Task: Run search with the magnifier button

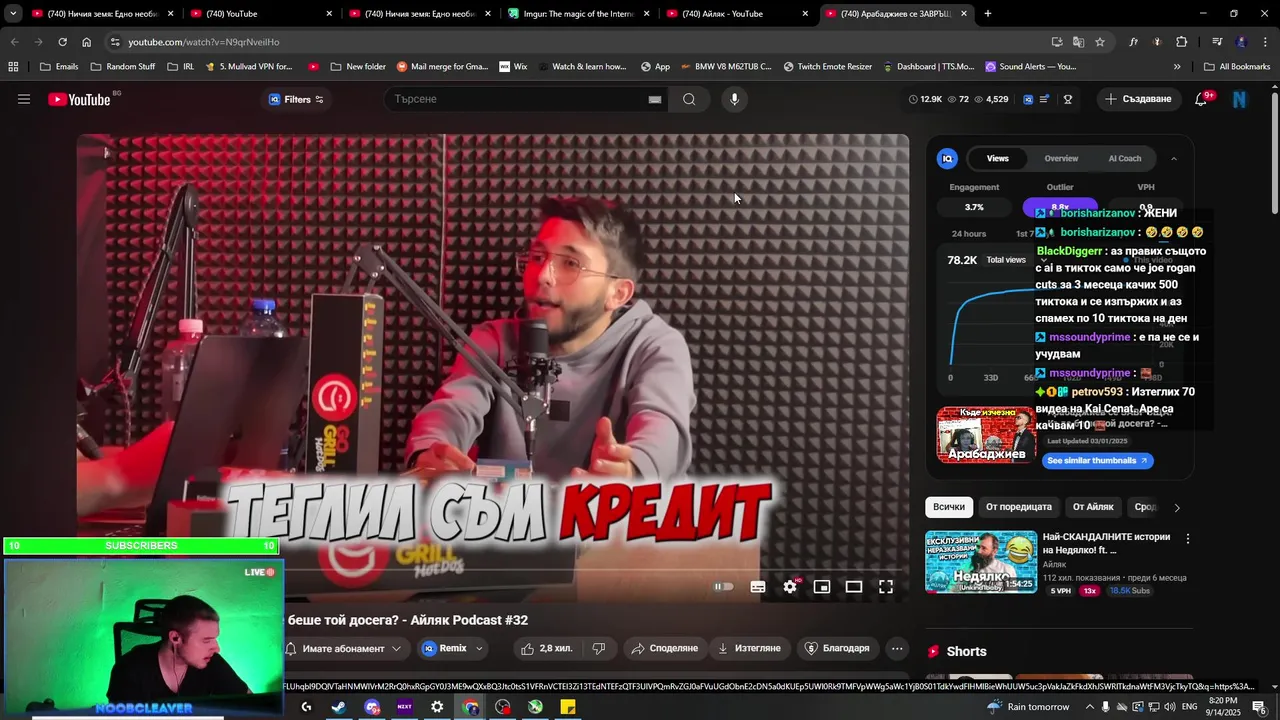Action: [689, 99]
